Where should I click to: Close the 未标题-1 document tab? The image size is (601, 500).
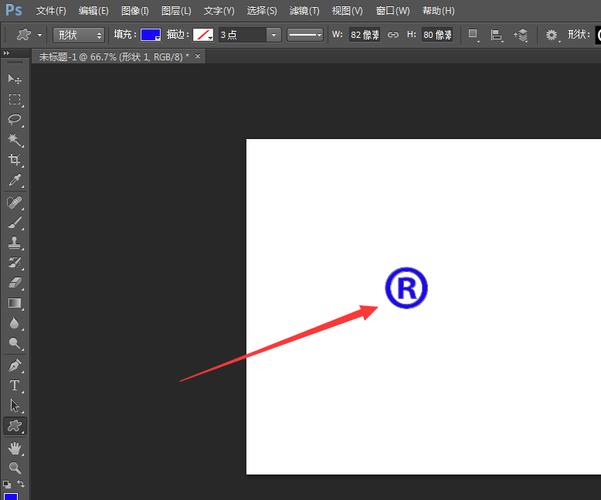(x=197, y=56)
